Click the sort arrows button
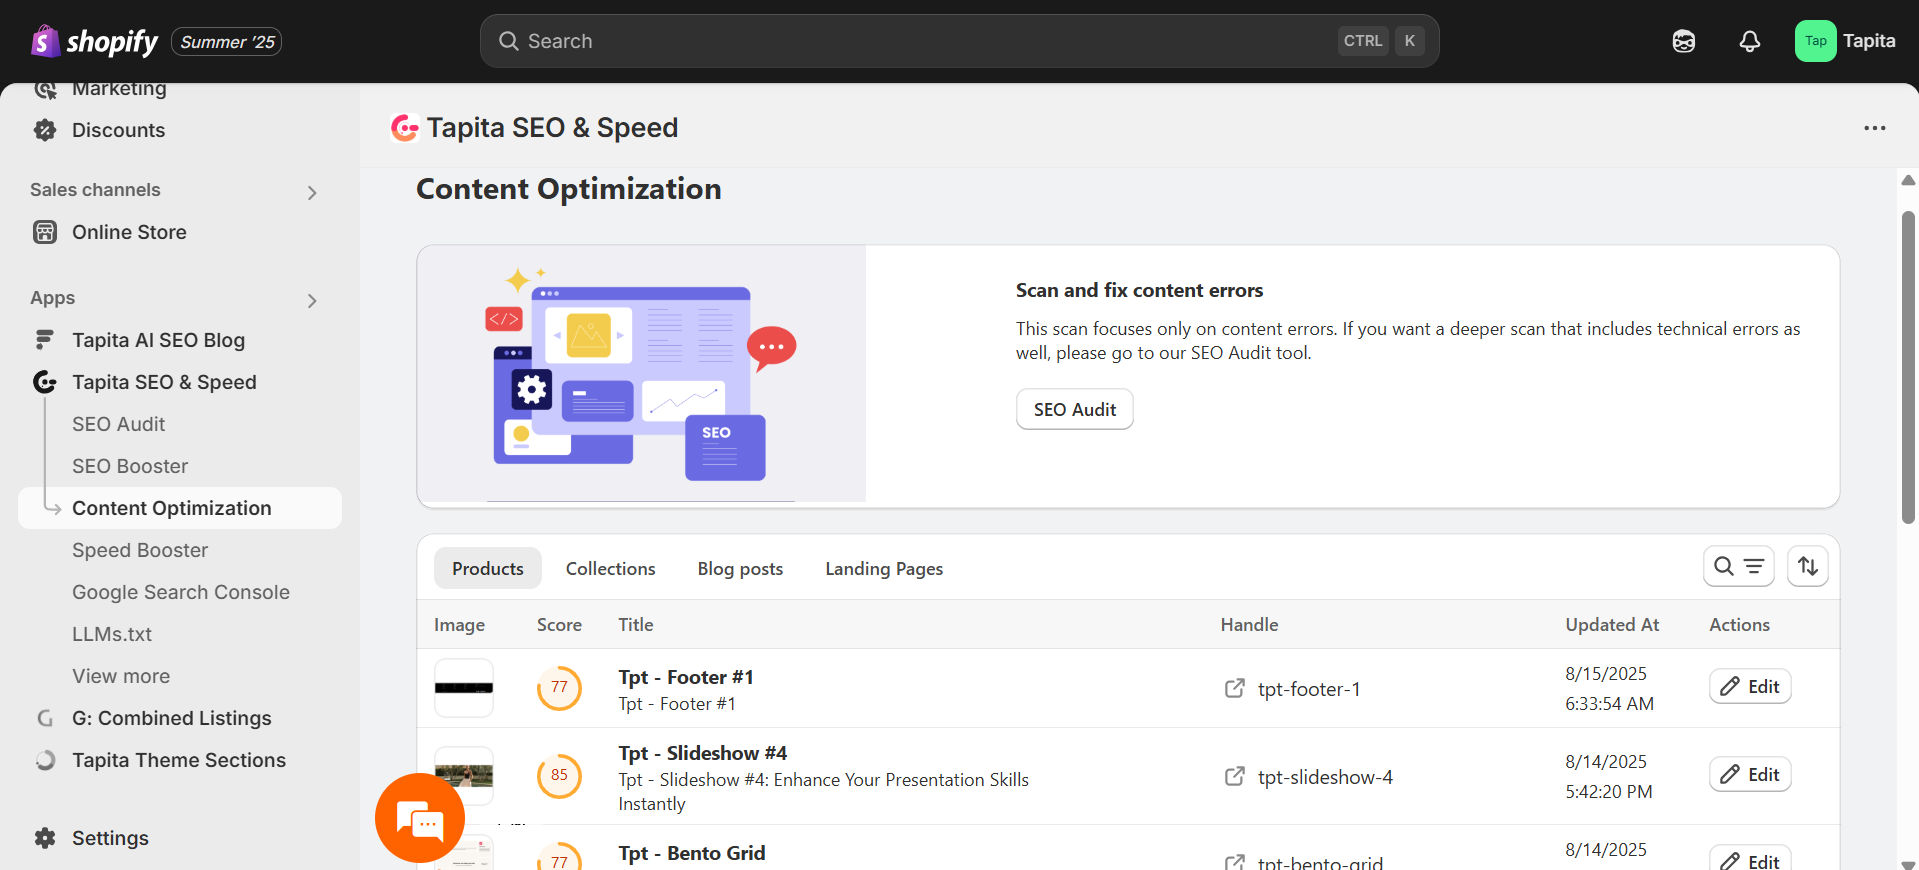Screen dimensions: 1919x870 point(1808,566)
